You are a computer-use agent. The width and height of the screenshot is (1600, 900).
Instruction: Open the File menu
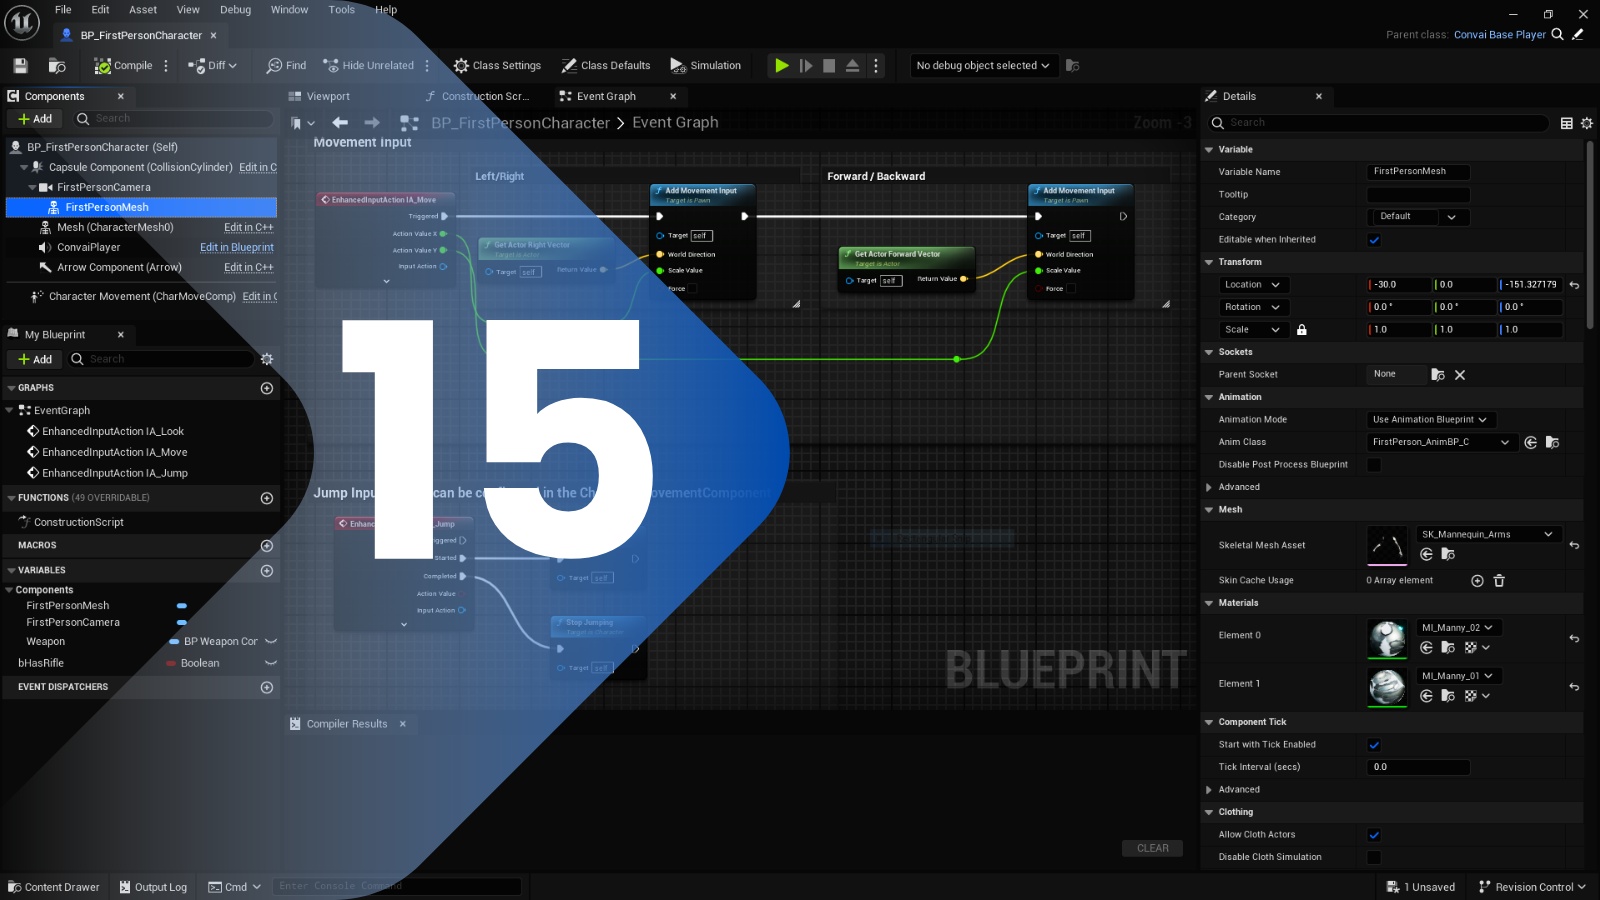pos(63,10)
